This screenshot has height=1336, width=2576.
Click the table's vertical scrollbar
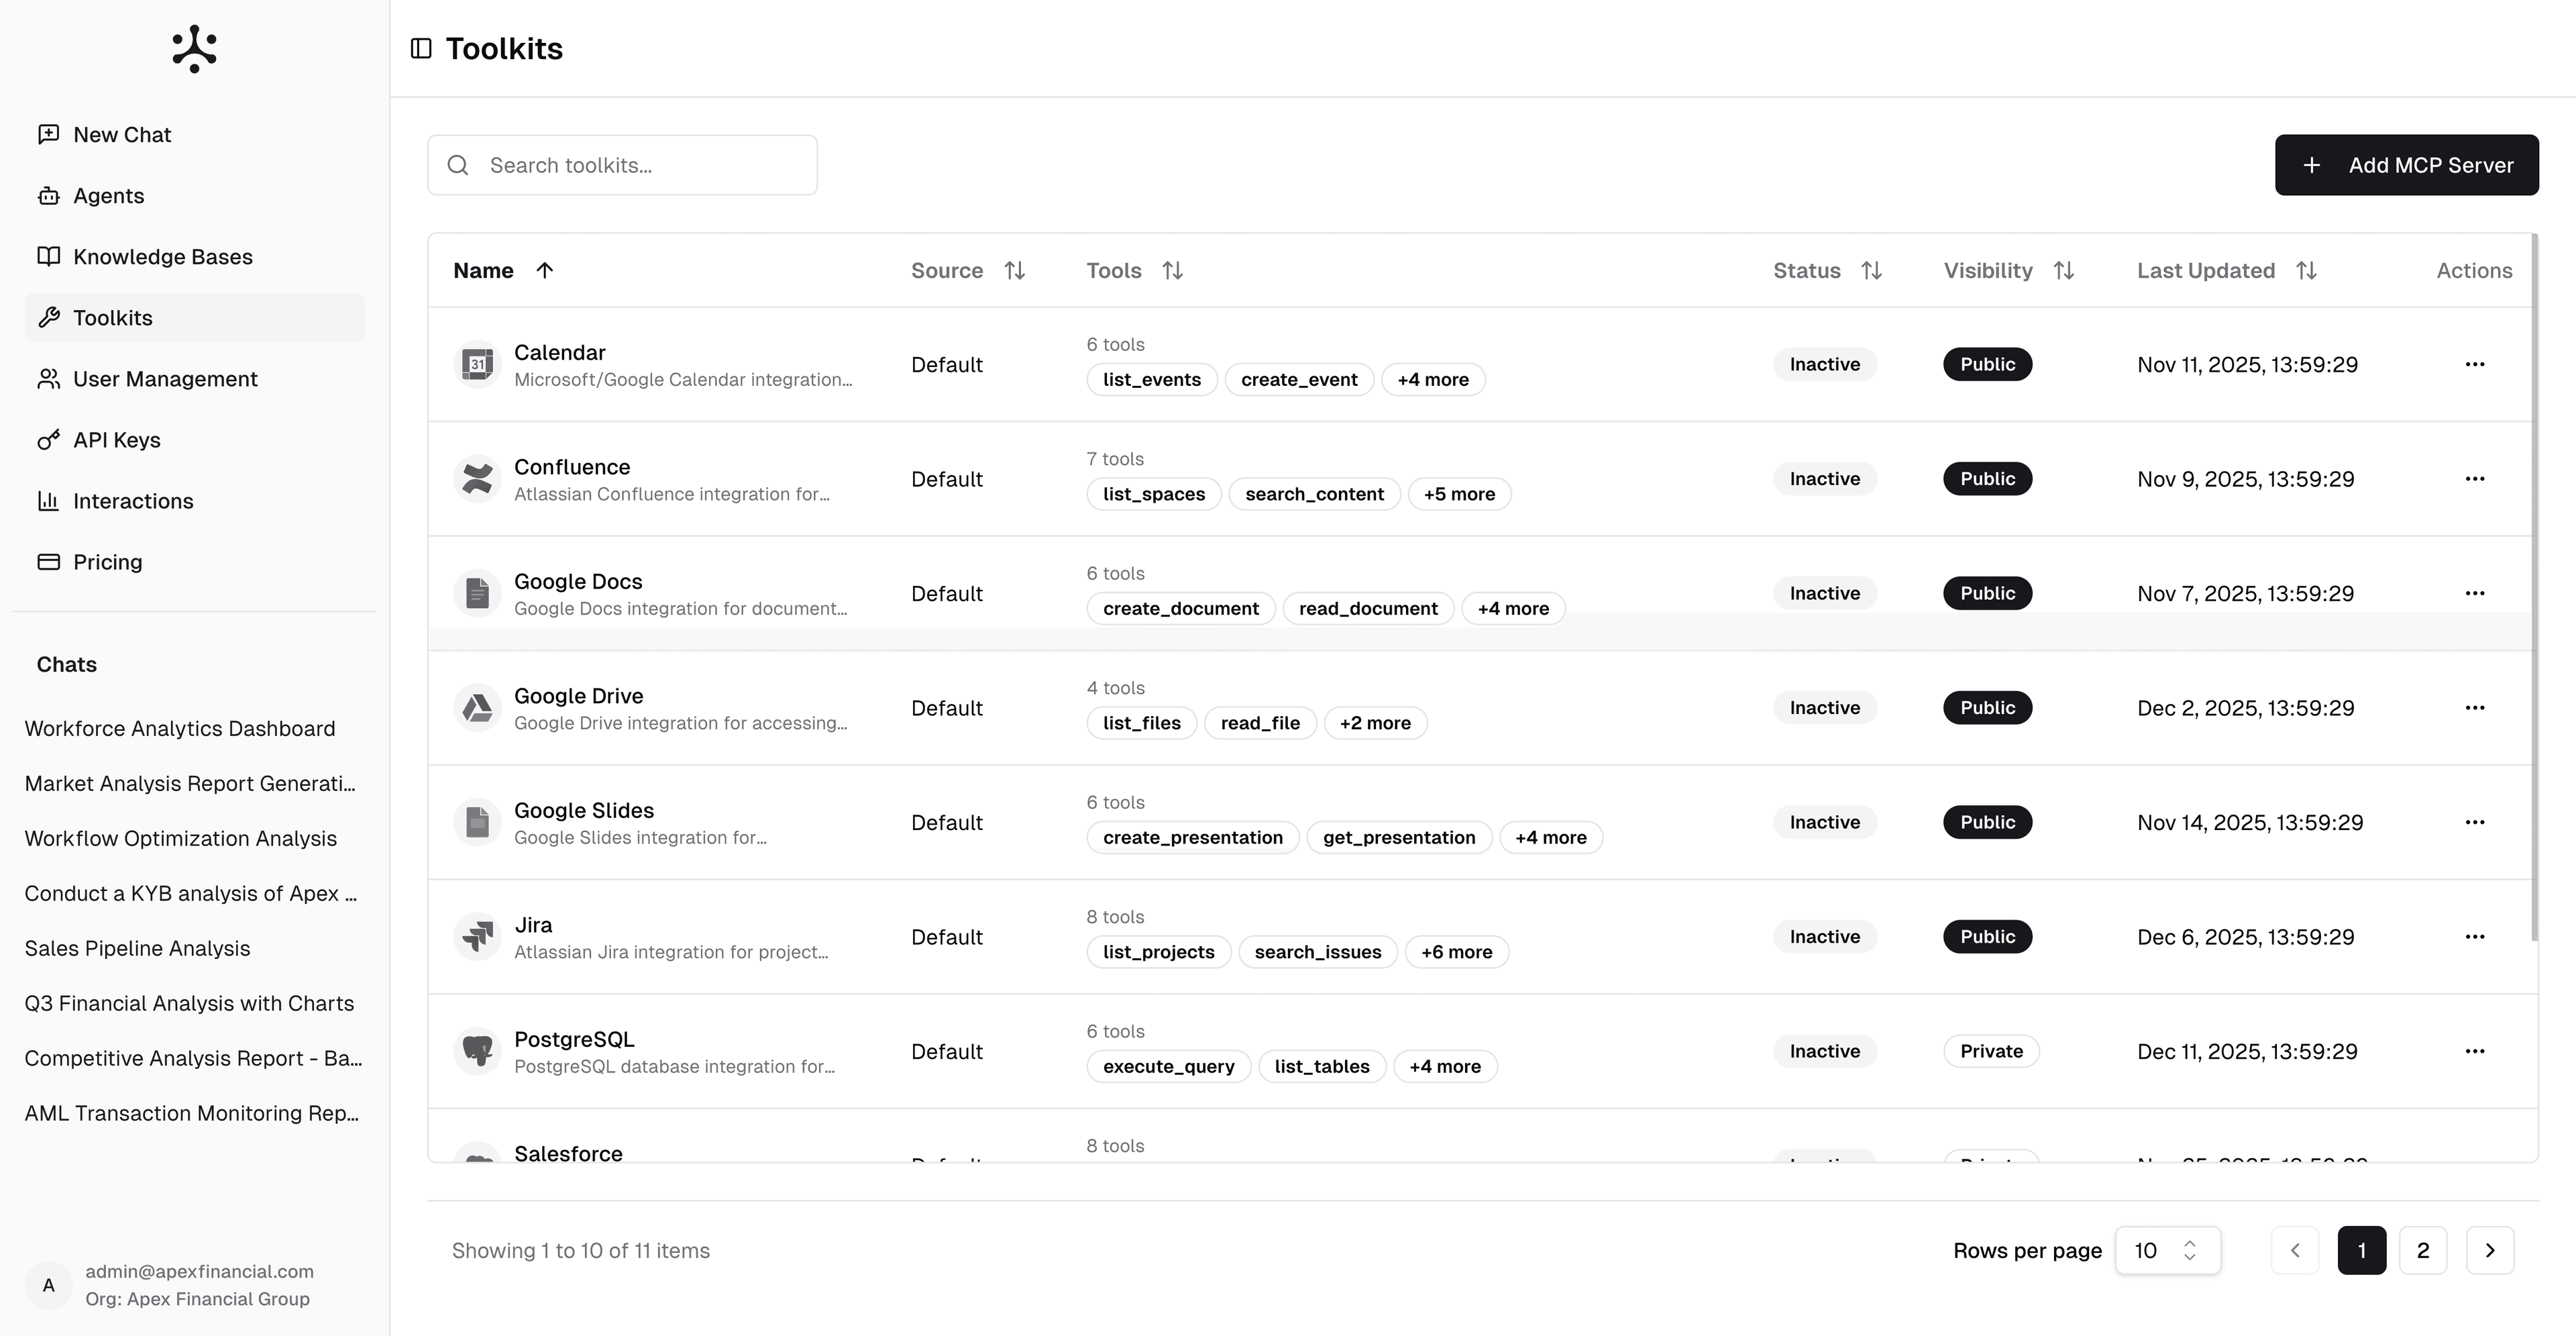tap(2534, 588)
